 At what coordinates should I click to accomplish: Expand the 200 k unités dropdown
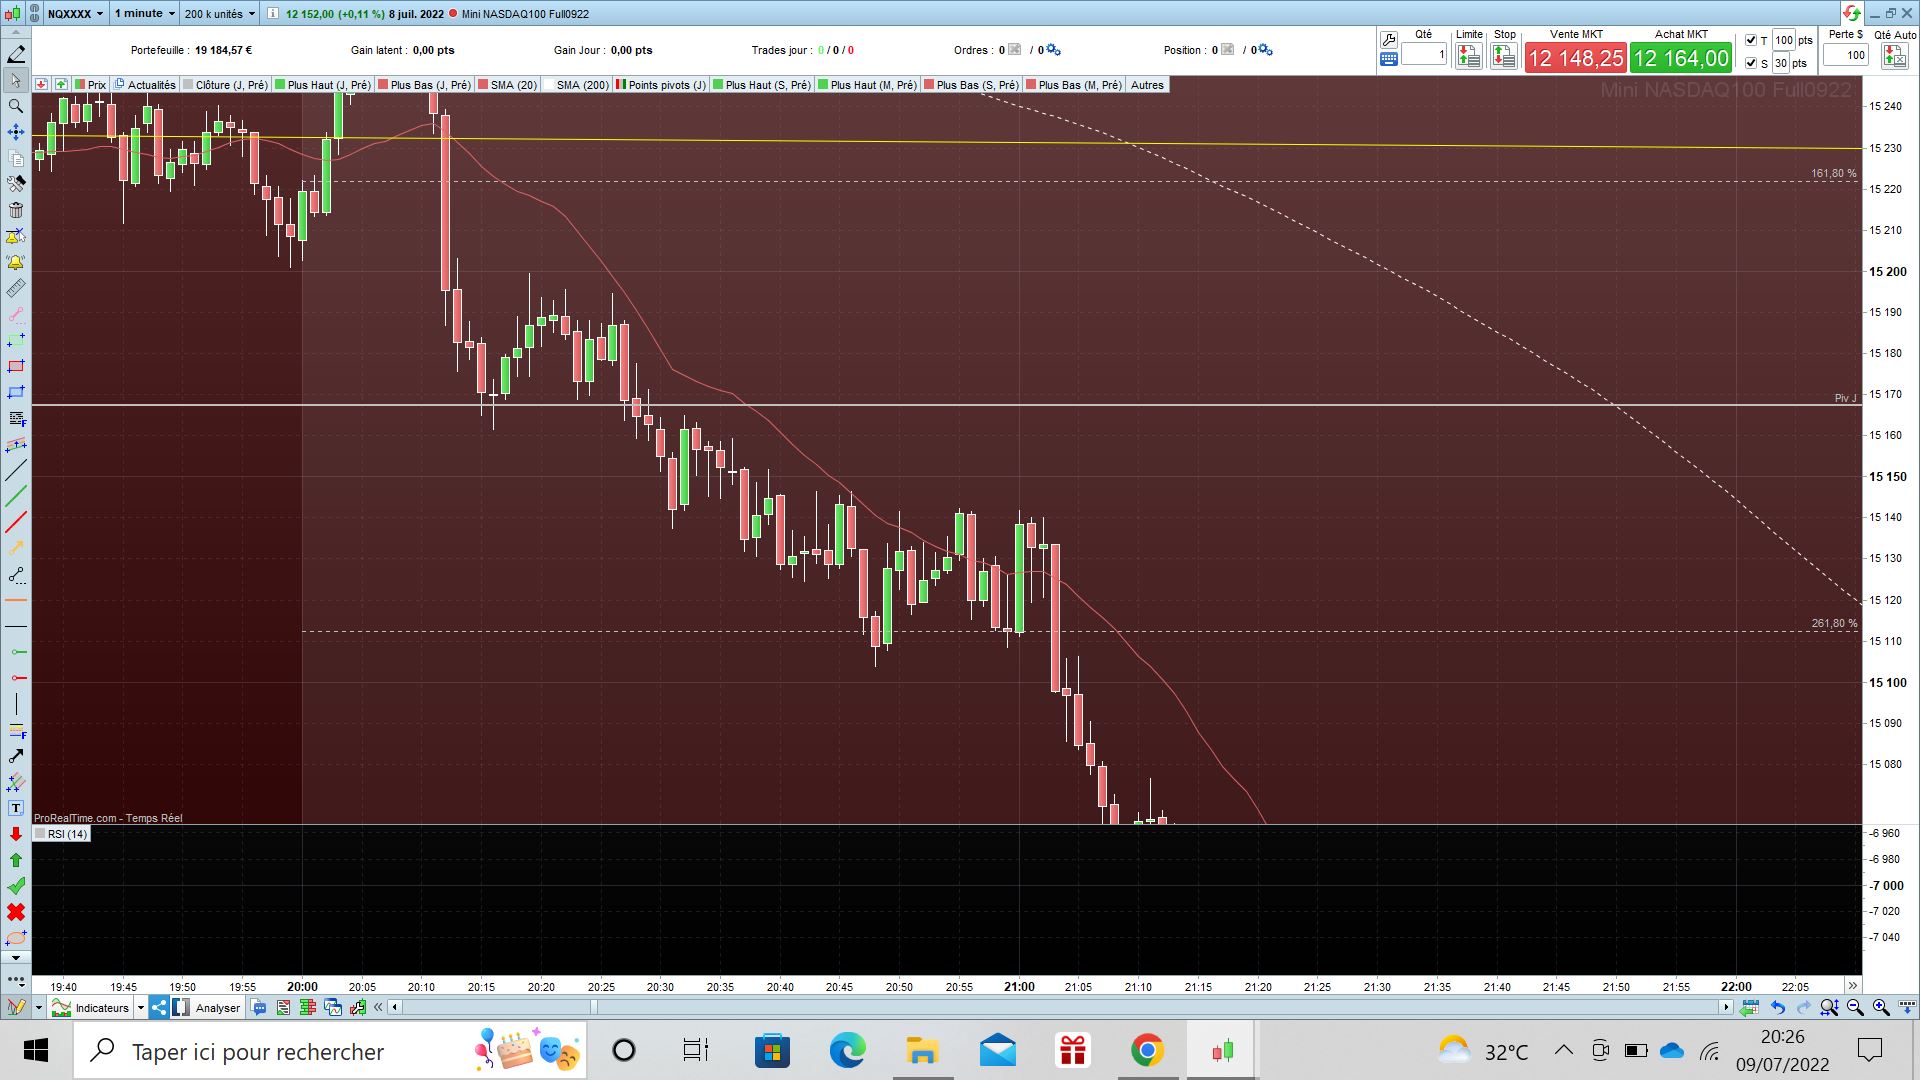[219, 14]
